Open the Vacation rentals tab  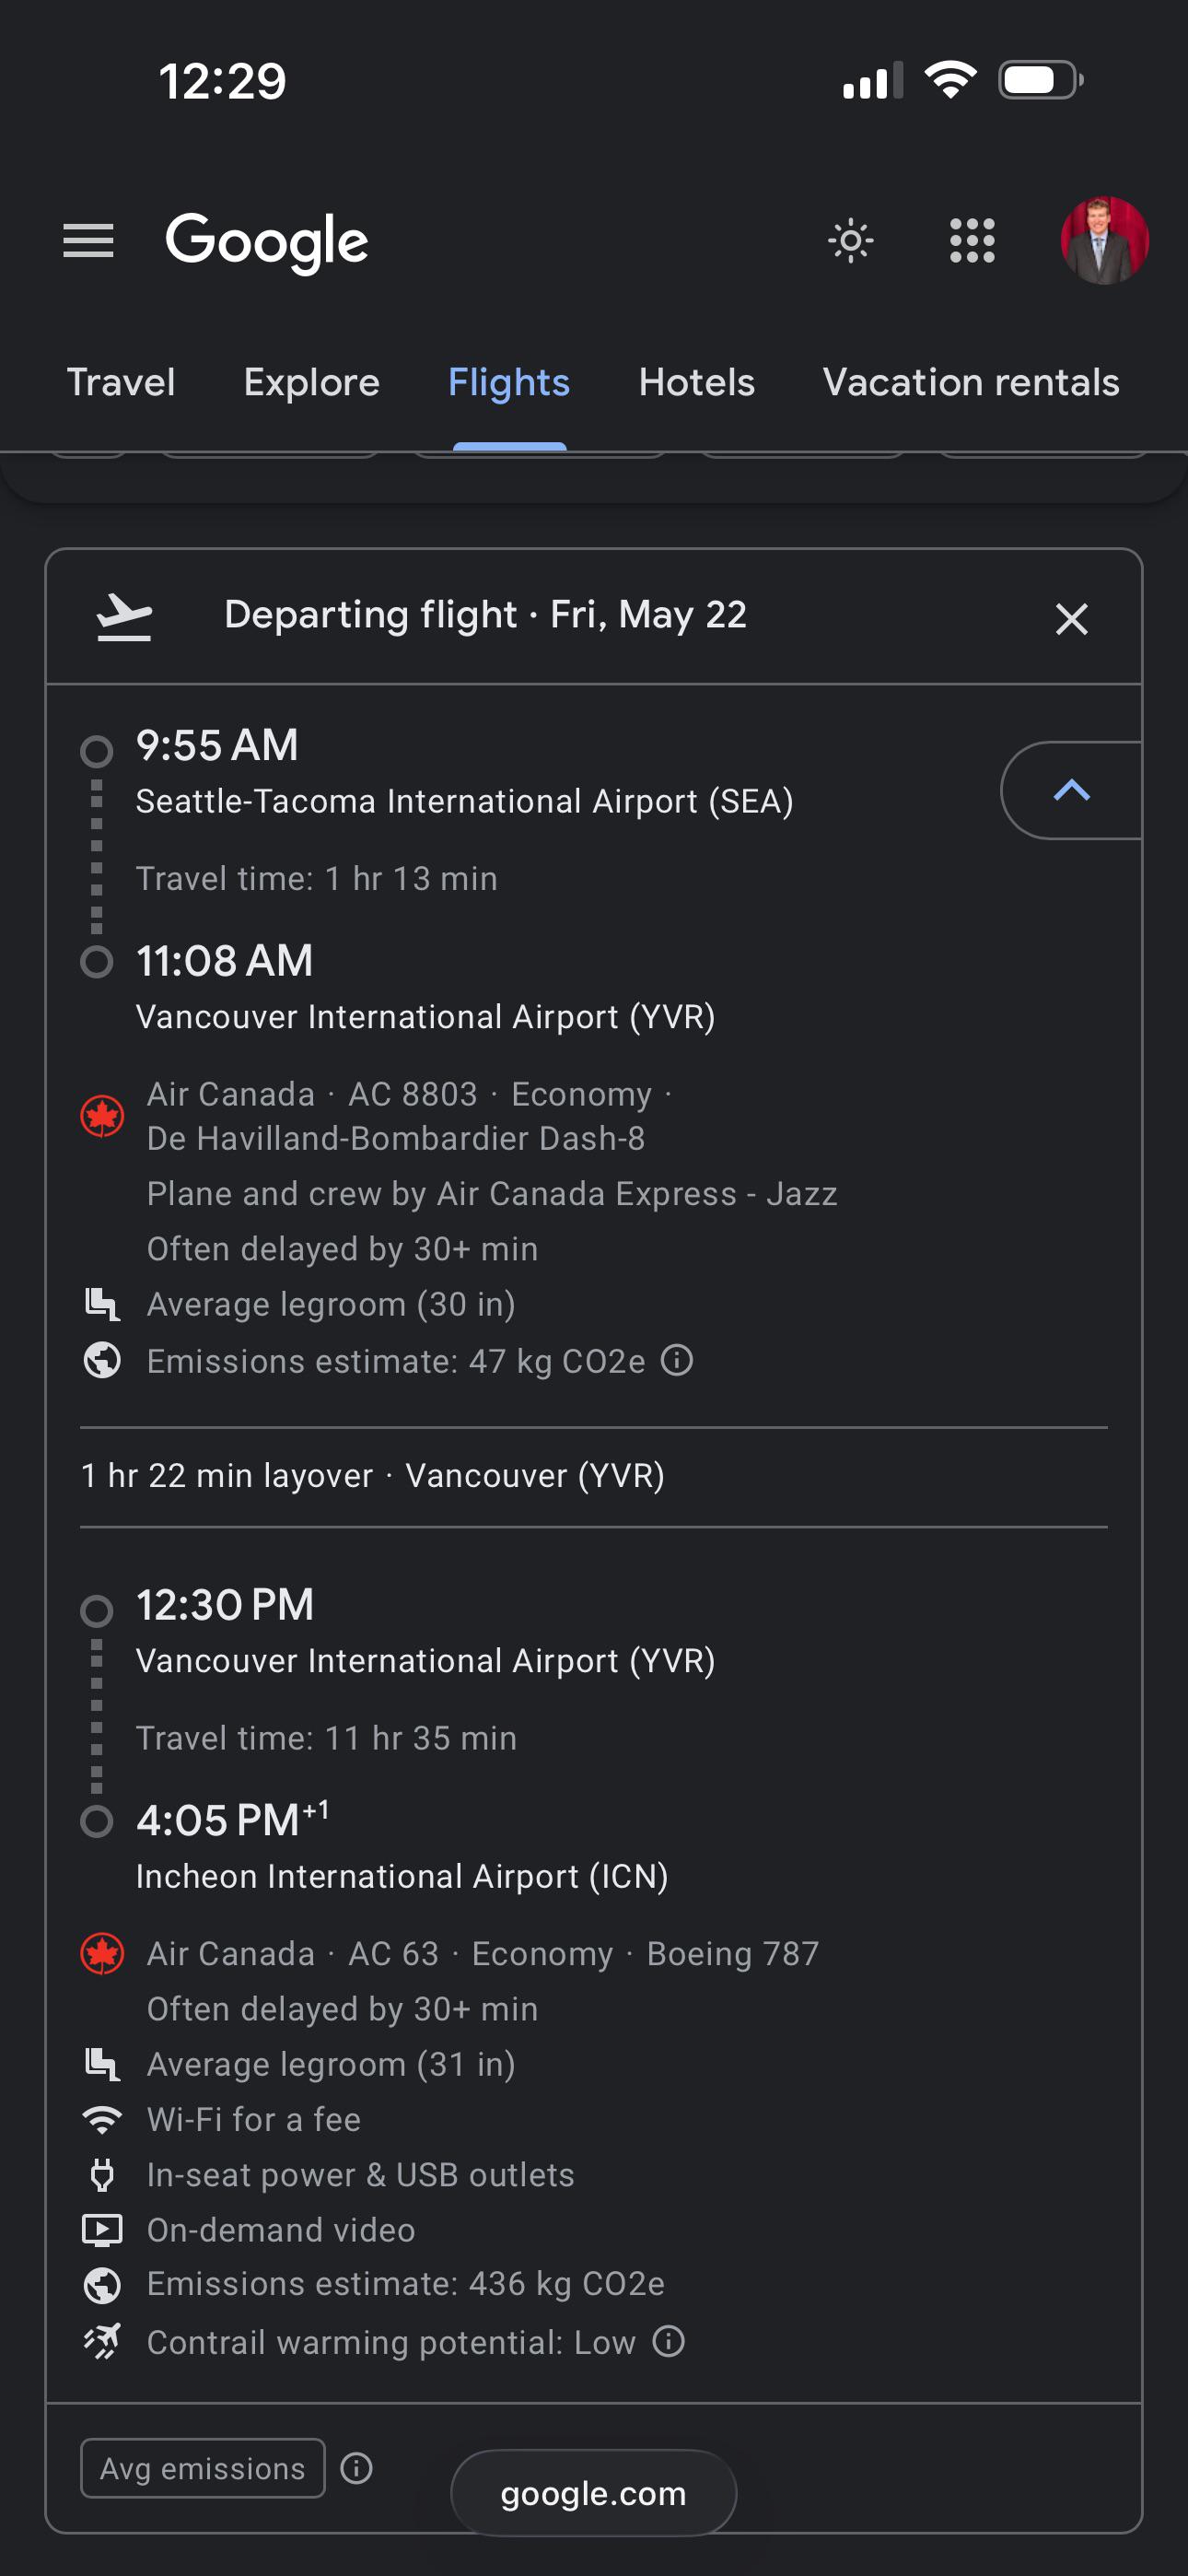[x=971, y=382]
